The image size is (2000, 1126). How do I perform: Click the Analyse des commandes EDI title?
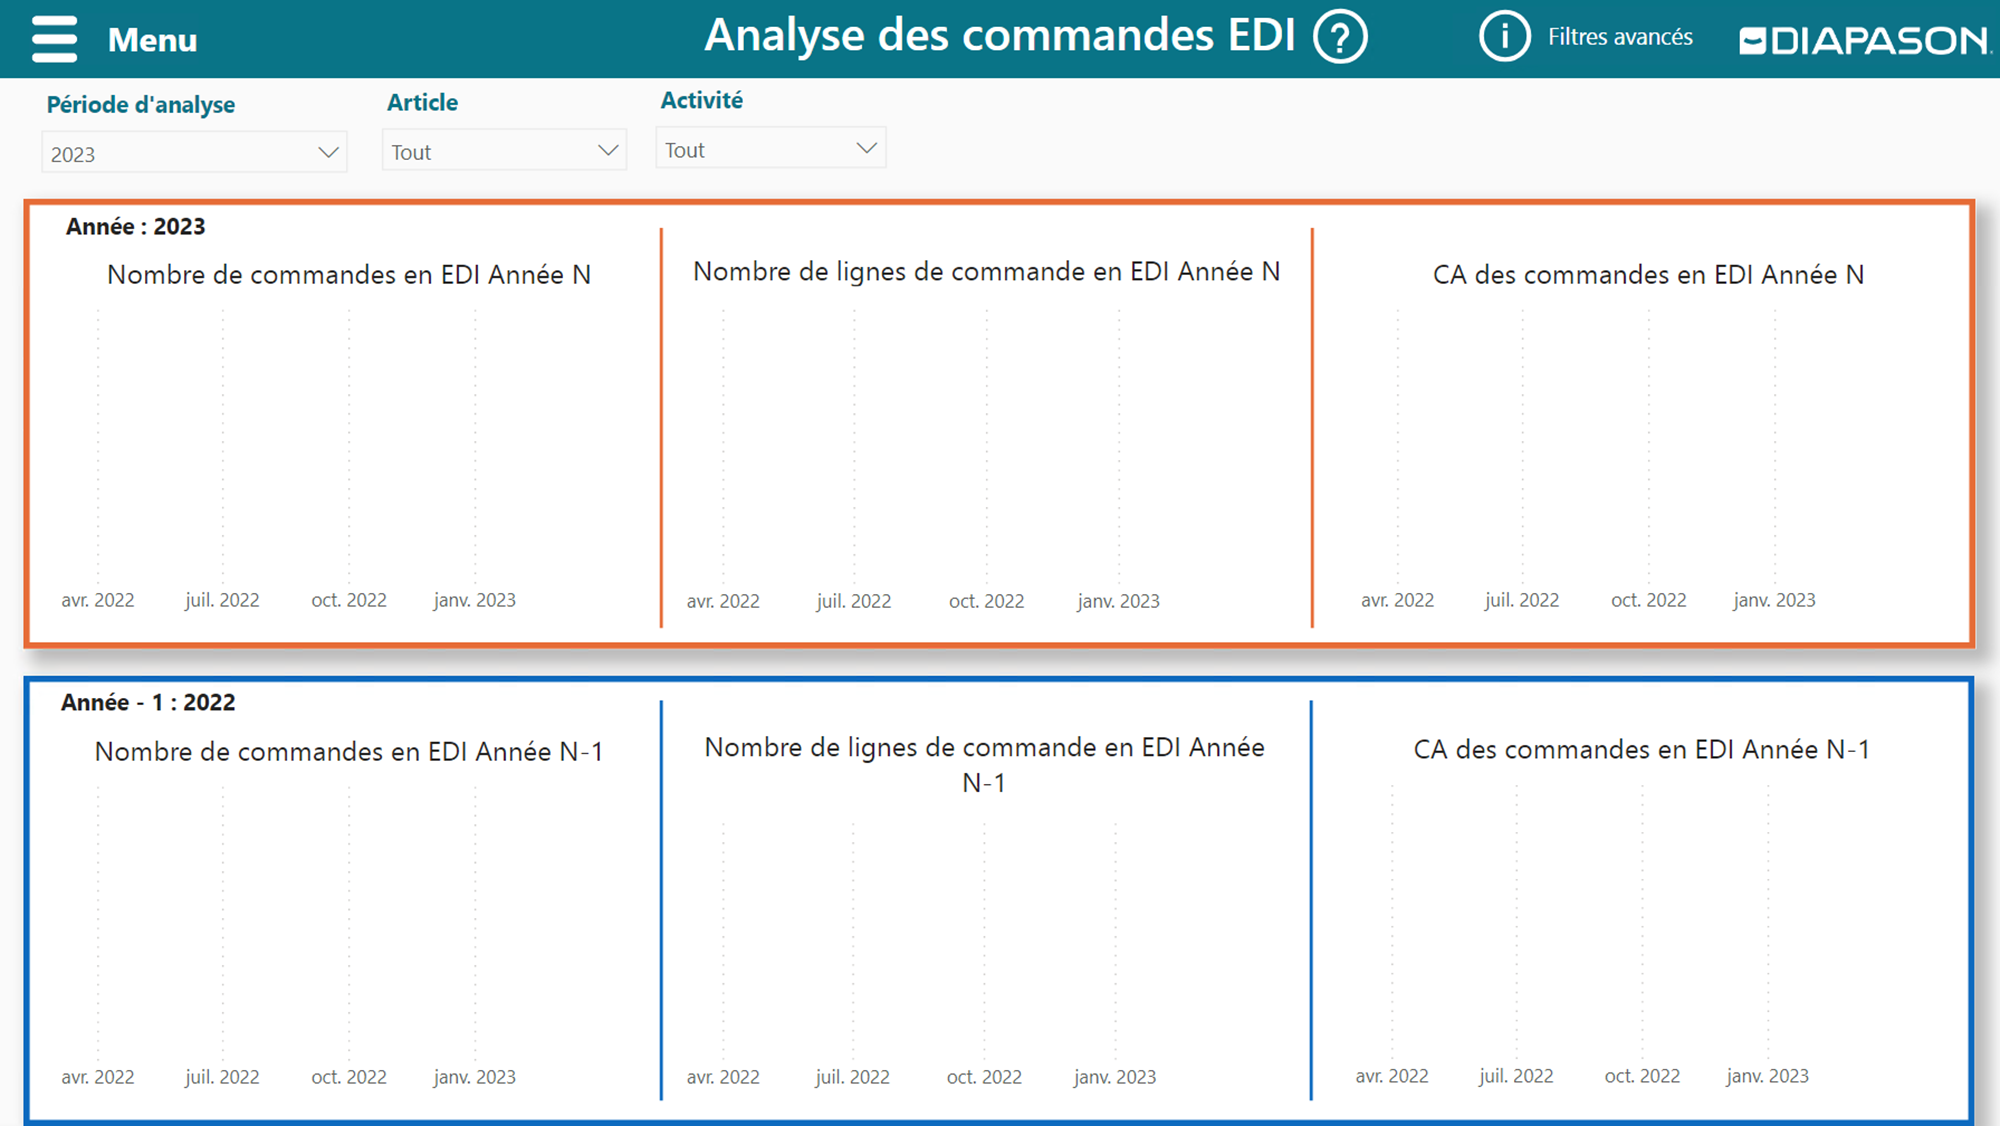(999, 36)
